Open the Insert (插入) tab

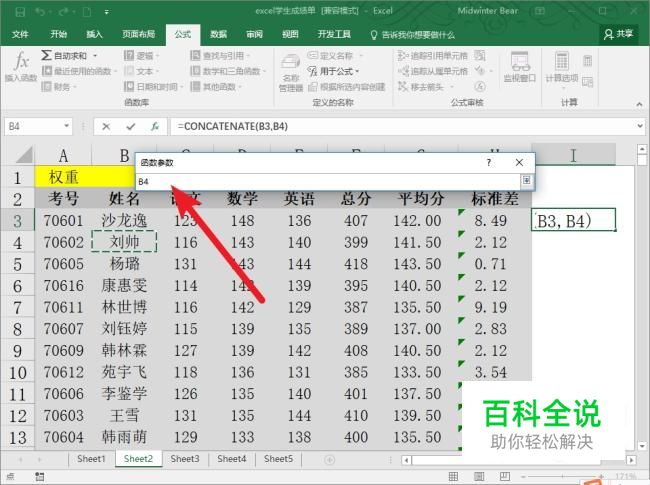tap(94, 34)
